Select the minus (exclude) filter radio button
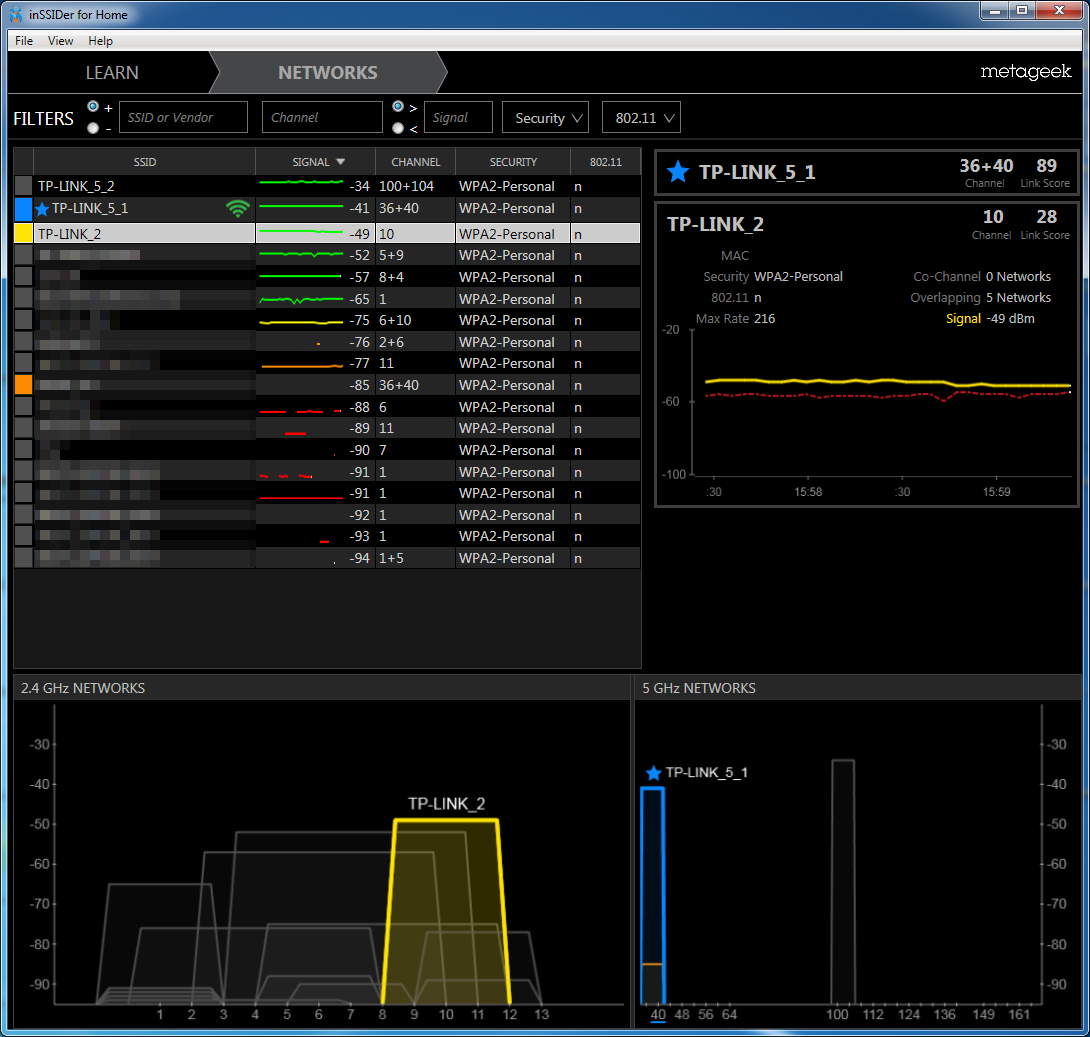Viewport: 1090px width, 1037px height. coord(93,128)
